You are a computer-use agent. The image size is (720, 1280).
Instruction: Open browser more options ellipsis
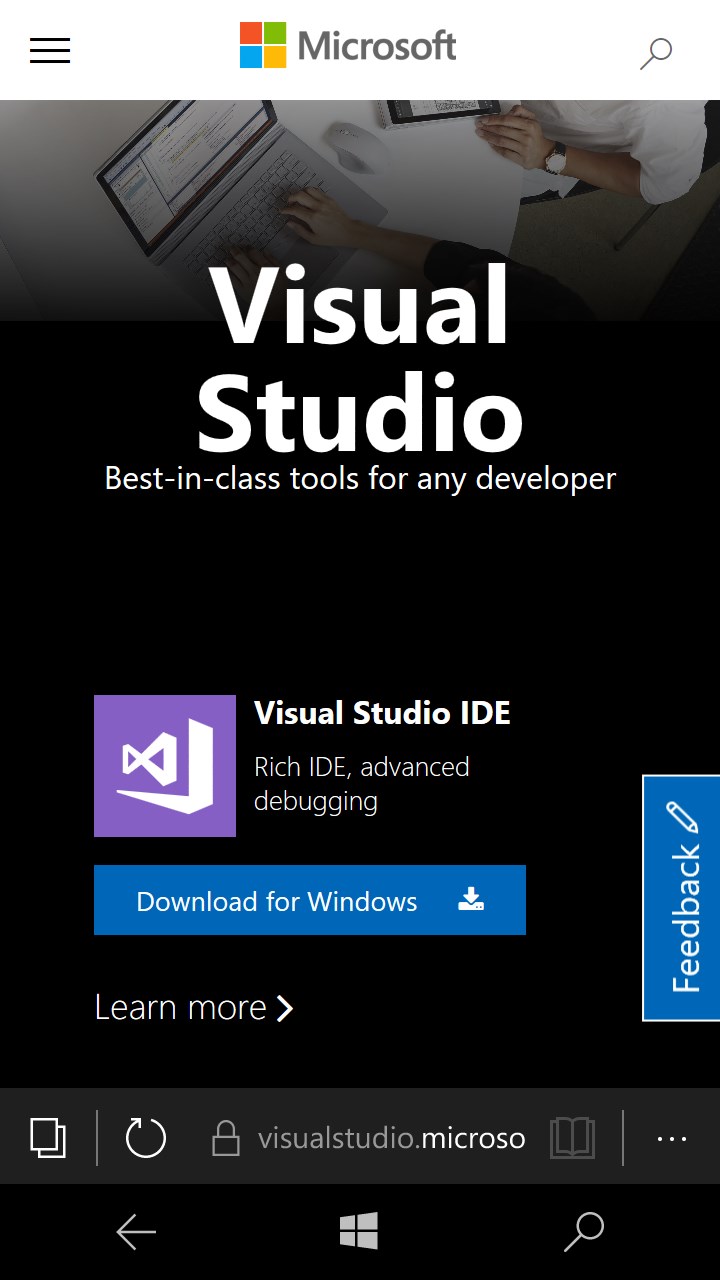(x=671, y=1138)
